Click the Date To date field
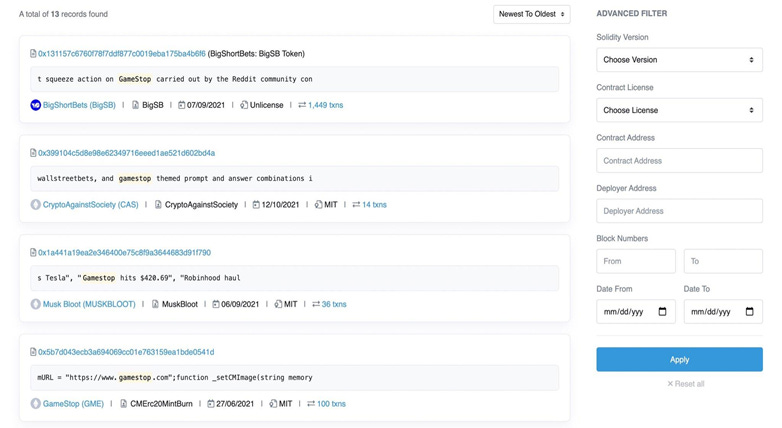 (x=723, y=312)
